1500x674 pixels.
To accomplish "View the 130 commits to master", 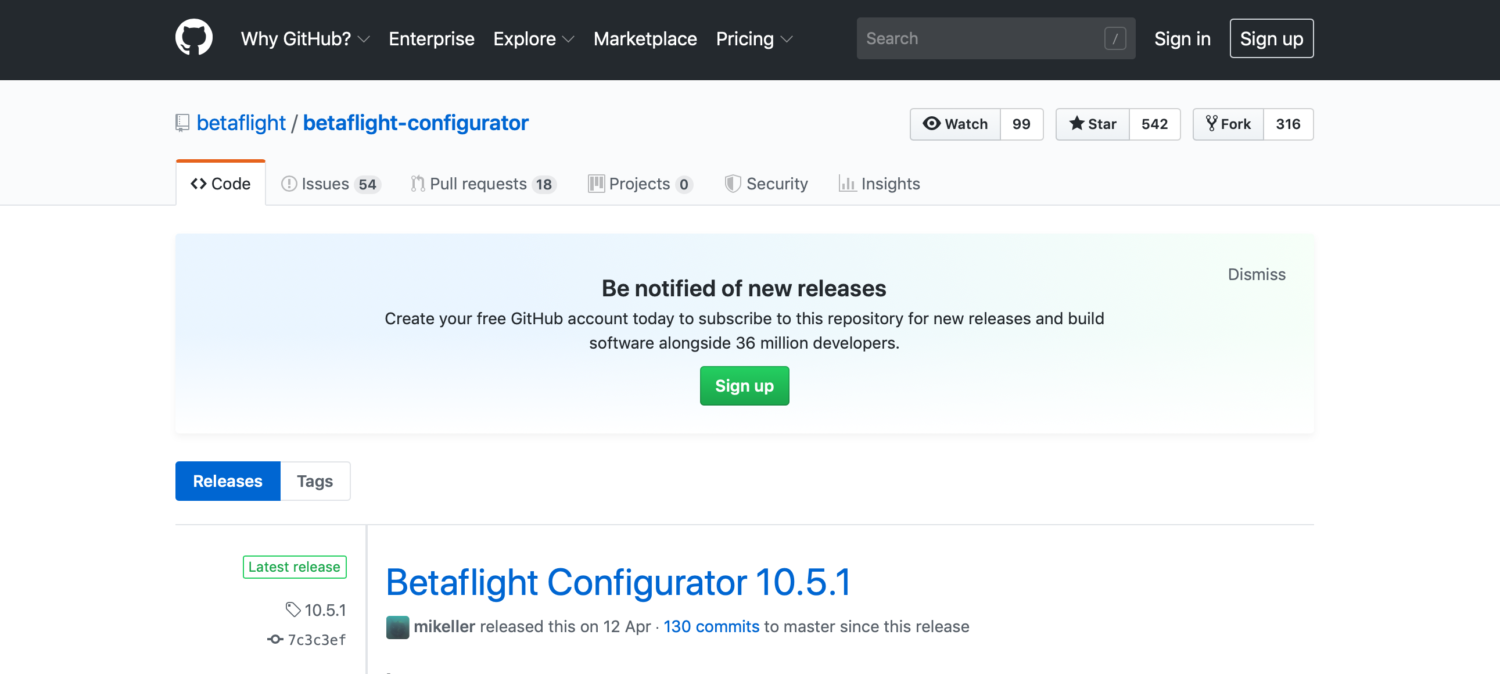I will 711,626.
